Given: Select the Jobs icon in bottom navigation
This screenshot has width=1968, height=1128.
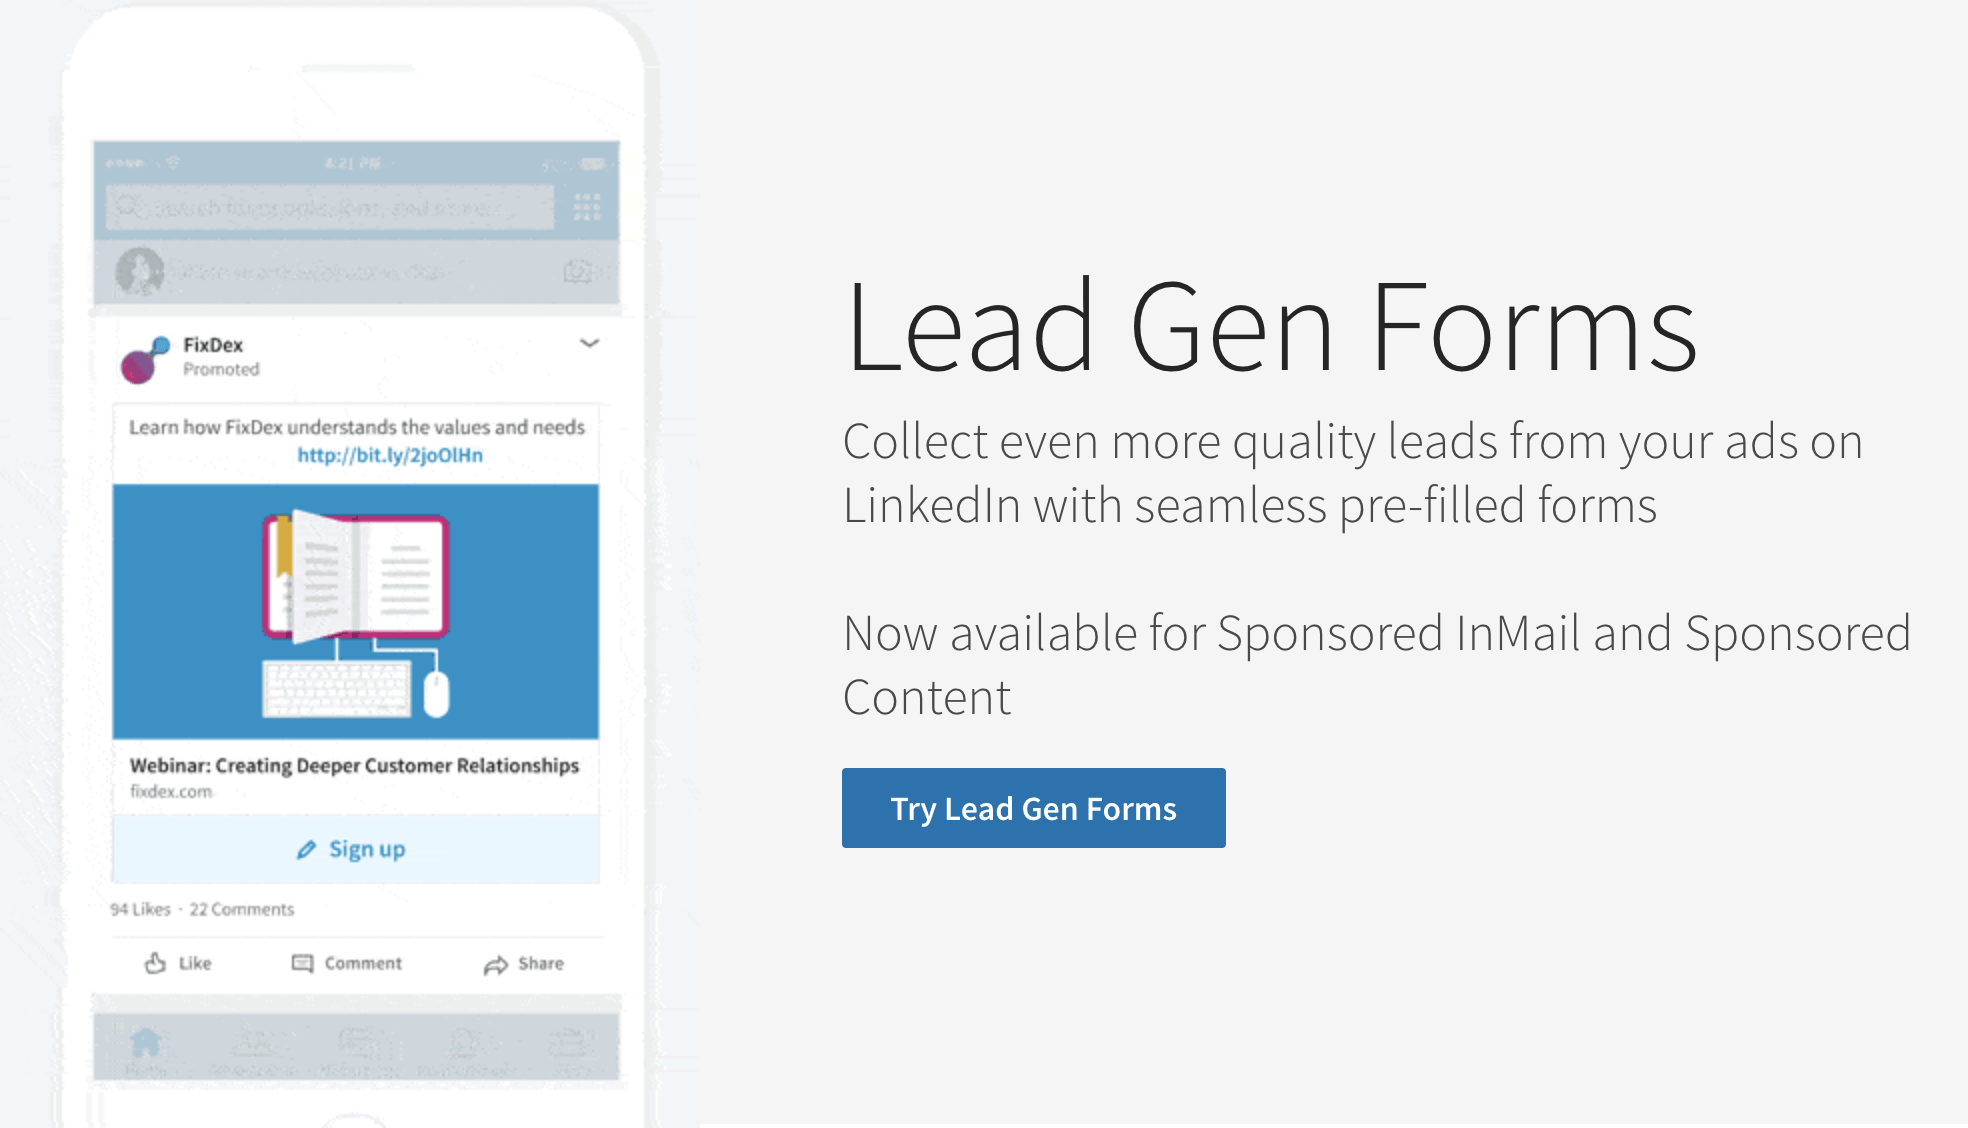Looking at the screenshot, I should pyautogui.click(x=570, y=1043).
